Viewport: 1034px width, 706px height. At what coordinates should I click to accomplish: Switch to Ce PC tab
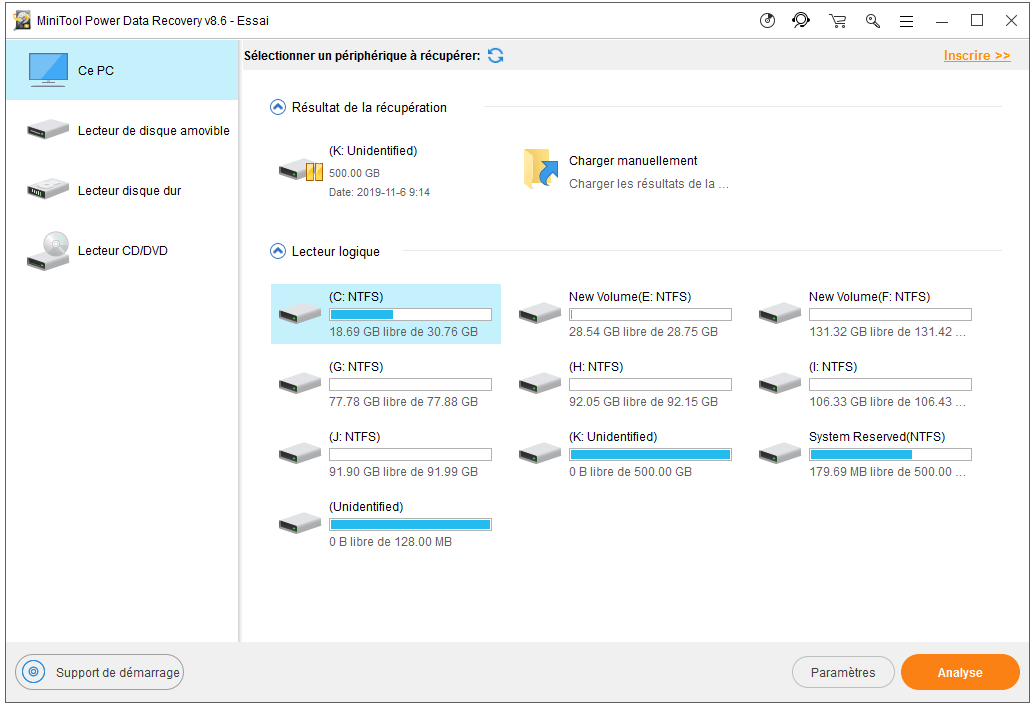(122, 70)
